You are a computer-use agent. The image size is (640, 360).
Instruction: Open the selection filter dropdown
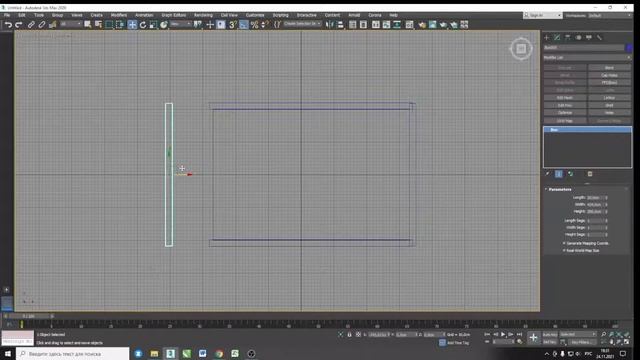71,24
